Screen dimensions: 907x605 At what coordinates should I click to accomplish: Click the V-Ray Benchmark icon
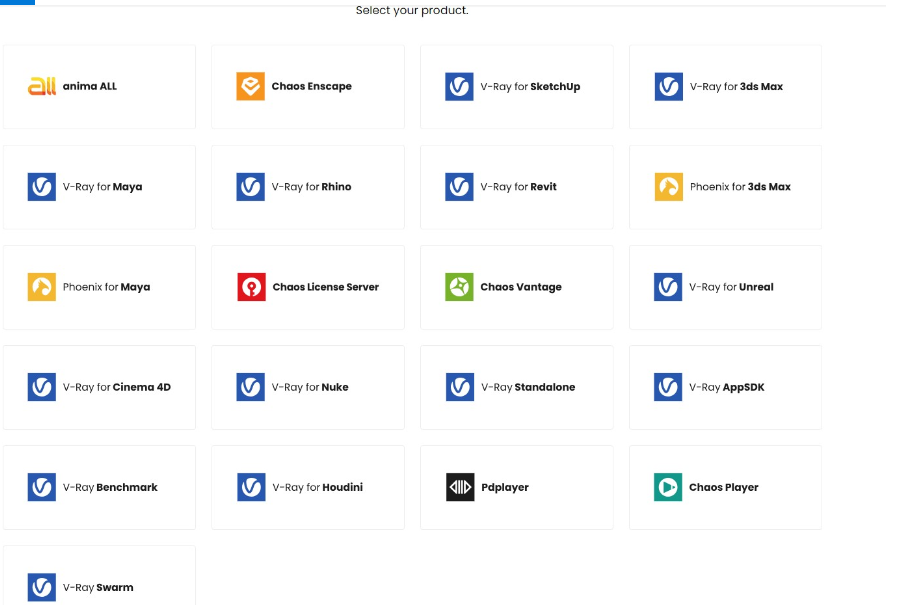point(42,487)
